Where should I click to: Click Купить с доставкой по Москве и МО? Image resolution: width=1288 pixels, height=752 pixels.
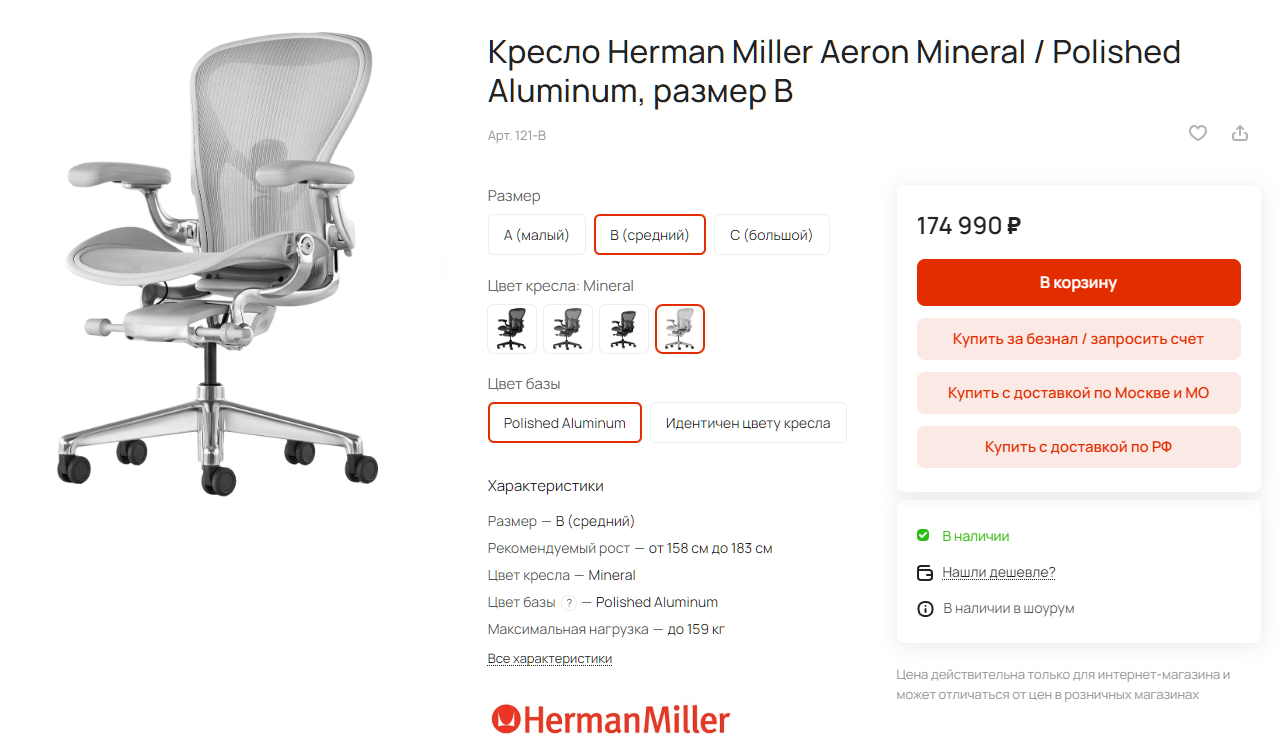pos(1079,393)
